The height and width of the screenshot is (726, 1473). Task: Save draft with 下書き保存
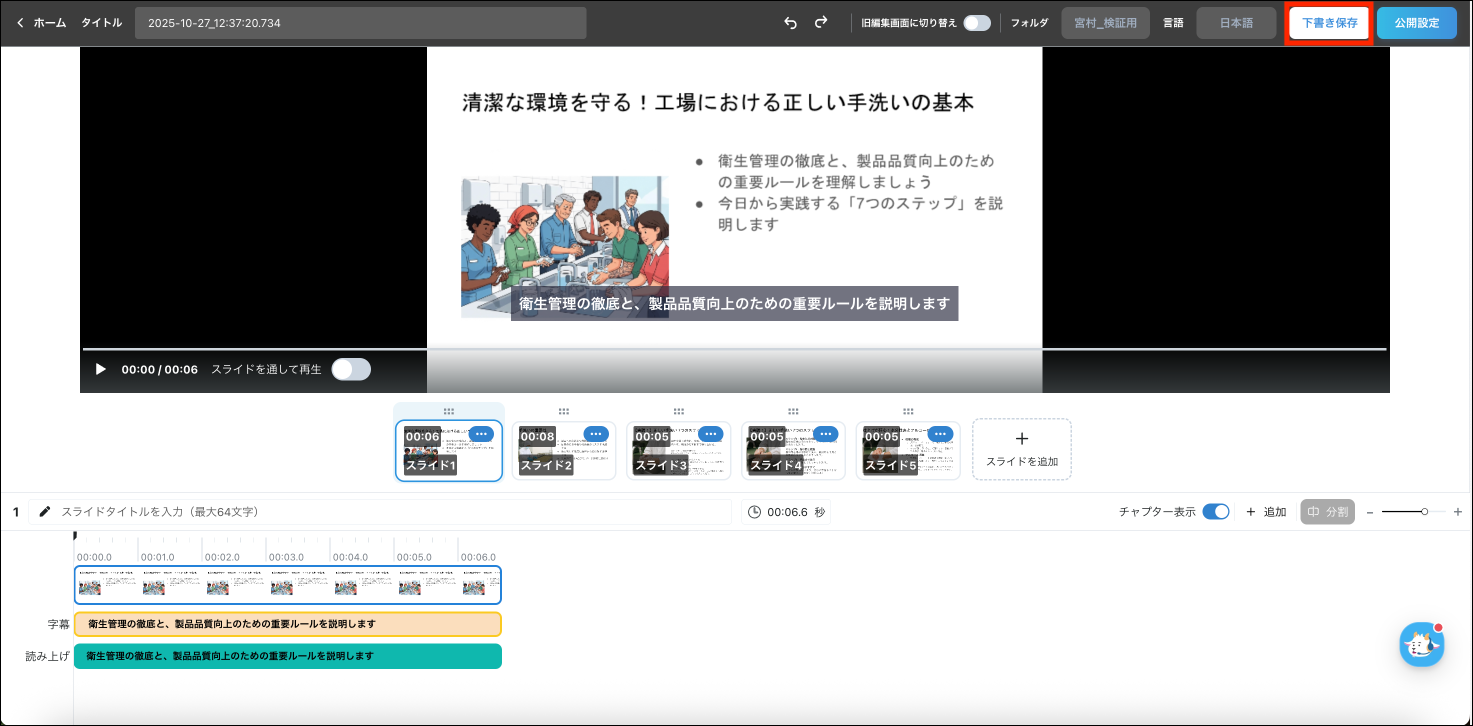pyautogui.click(x=1329, y=23)
